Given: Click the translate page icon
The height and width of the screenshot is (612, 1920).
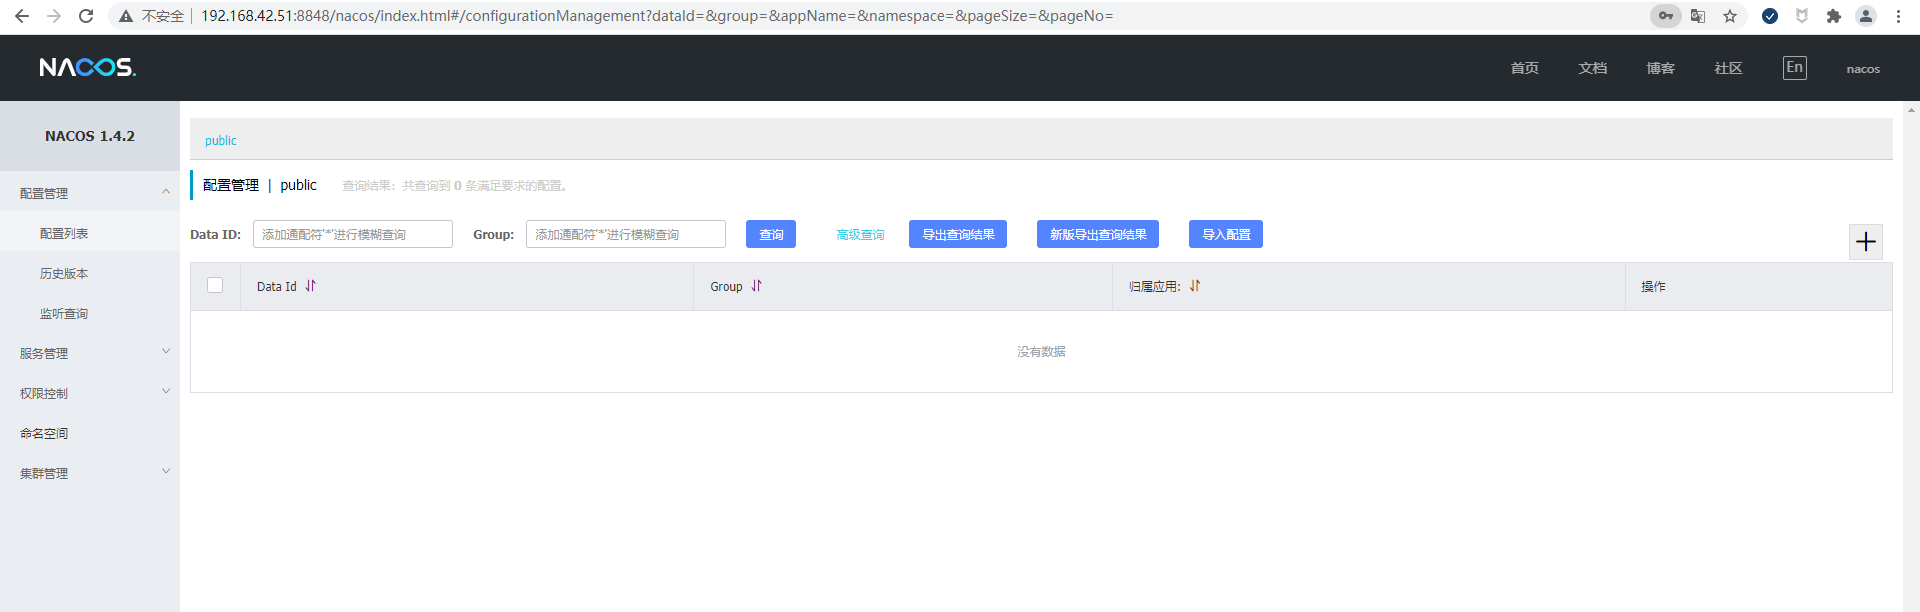Looking at the screenshot, I should 1698,16.
